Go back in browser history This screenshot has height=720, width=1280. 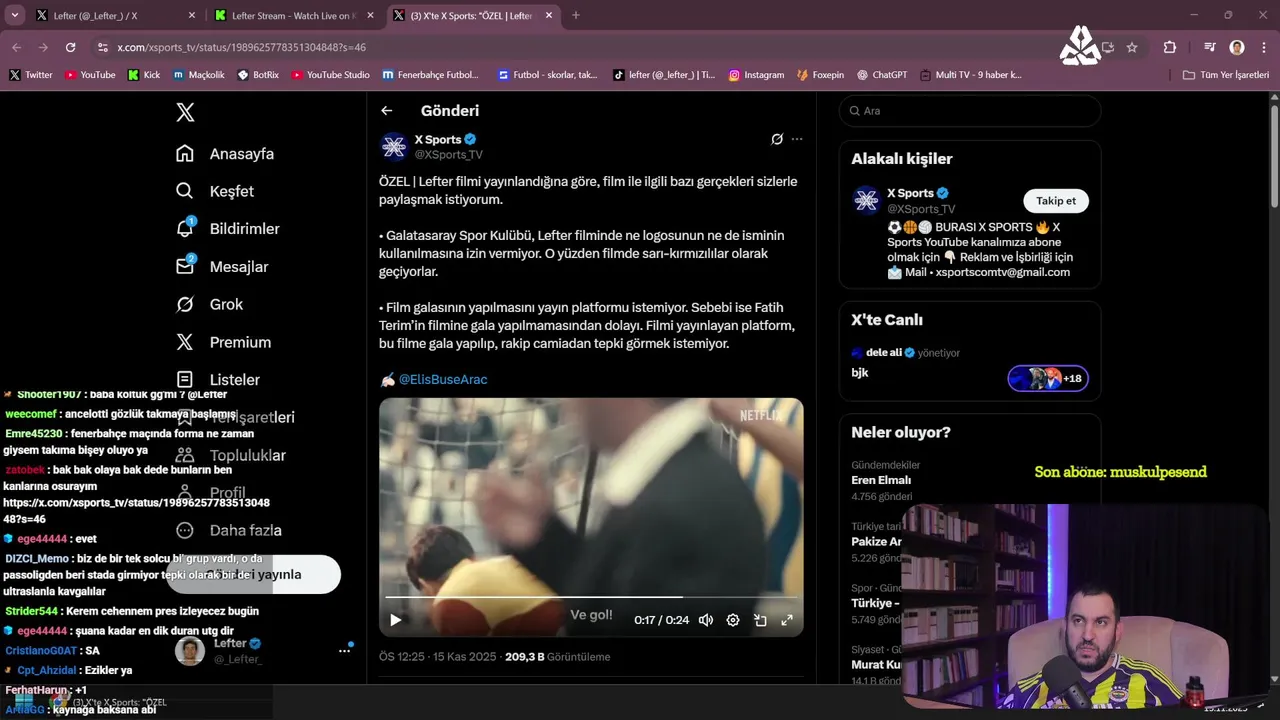[x=17, y=47]
